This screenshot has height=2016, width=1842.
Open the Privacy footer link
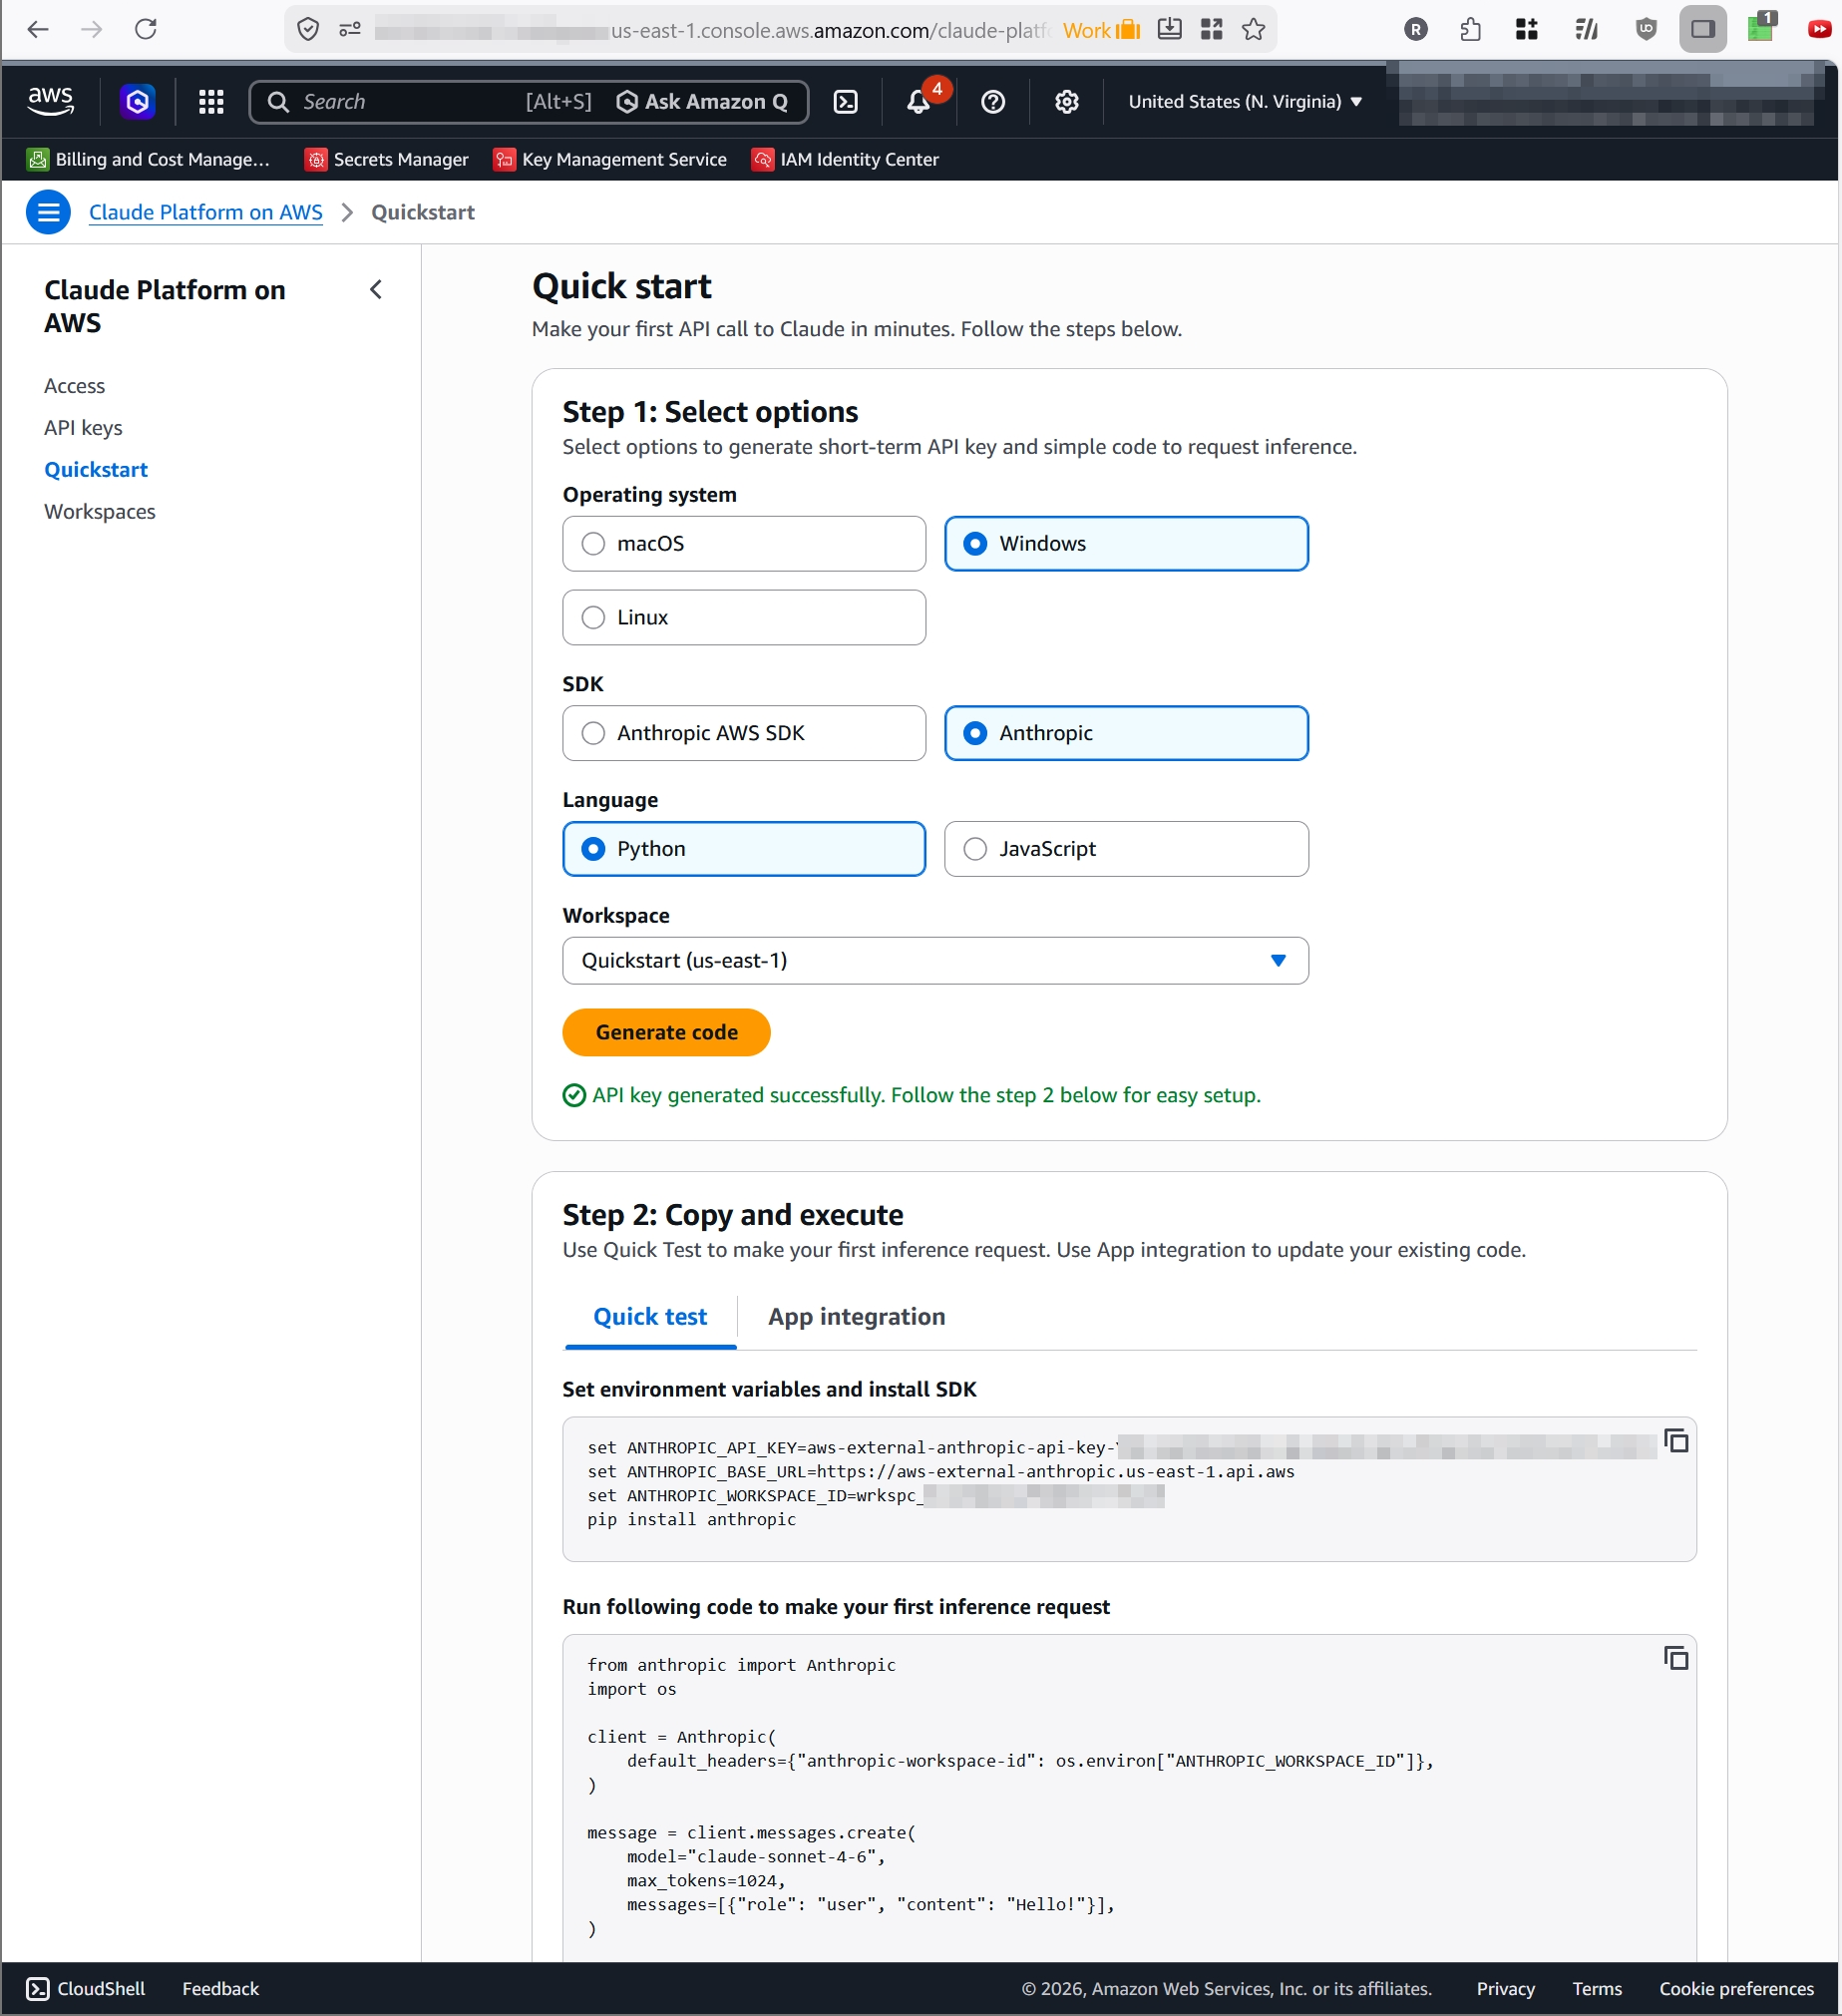1506,1989
